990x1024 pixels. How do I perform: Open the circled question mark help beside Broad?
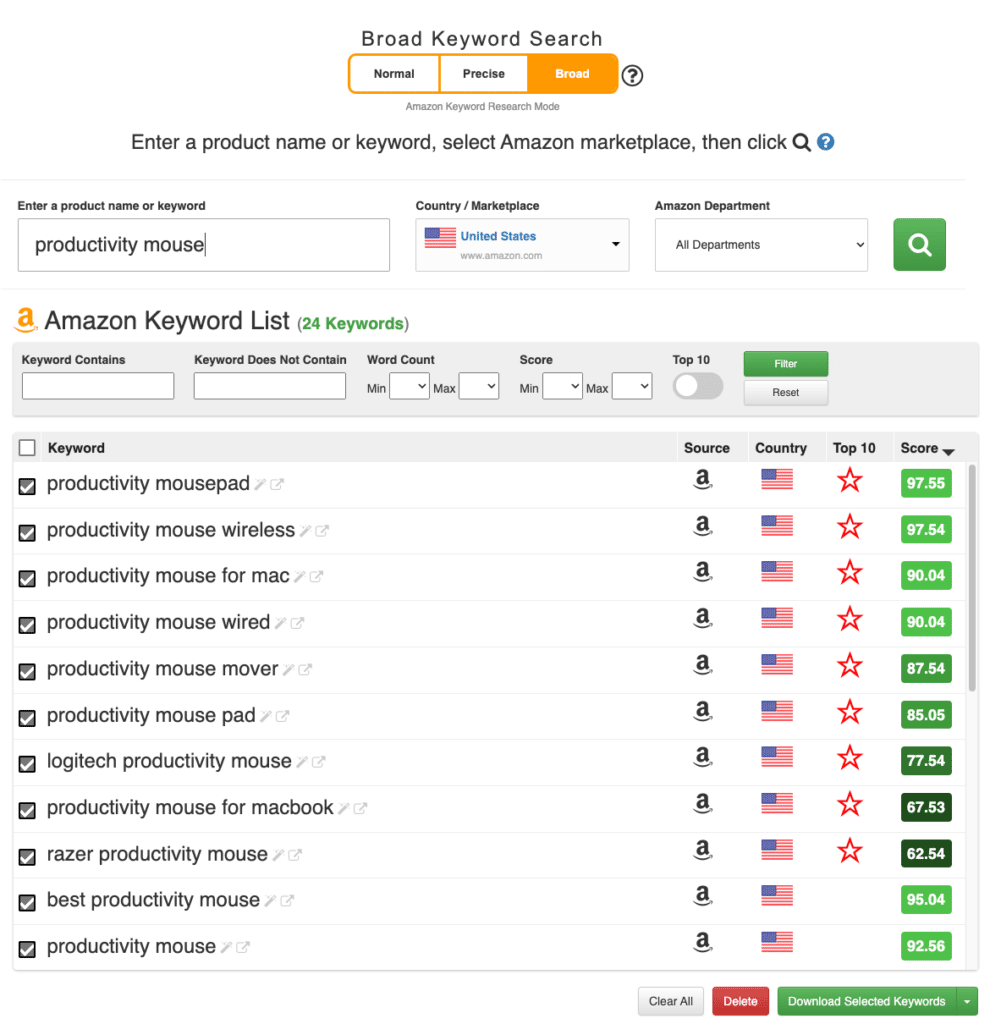(631, 76)
